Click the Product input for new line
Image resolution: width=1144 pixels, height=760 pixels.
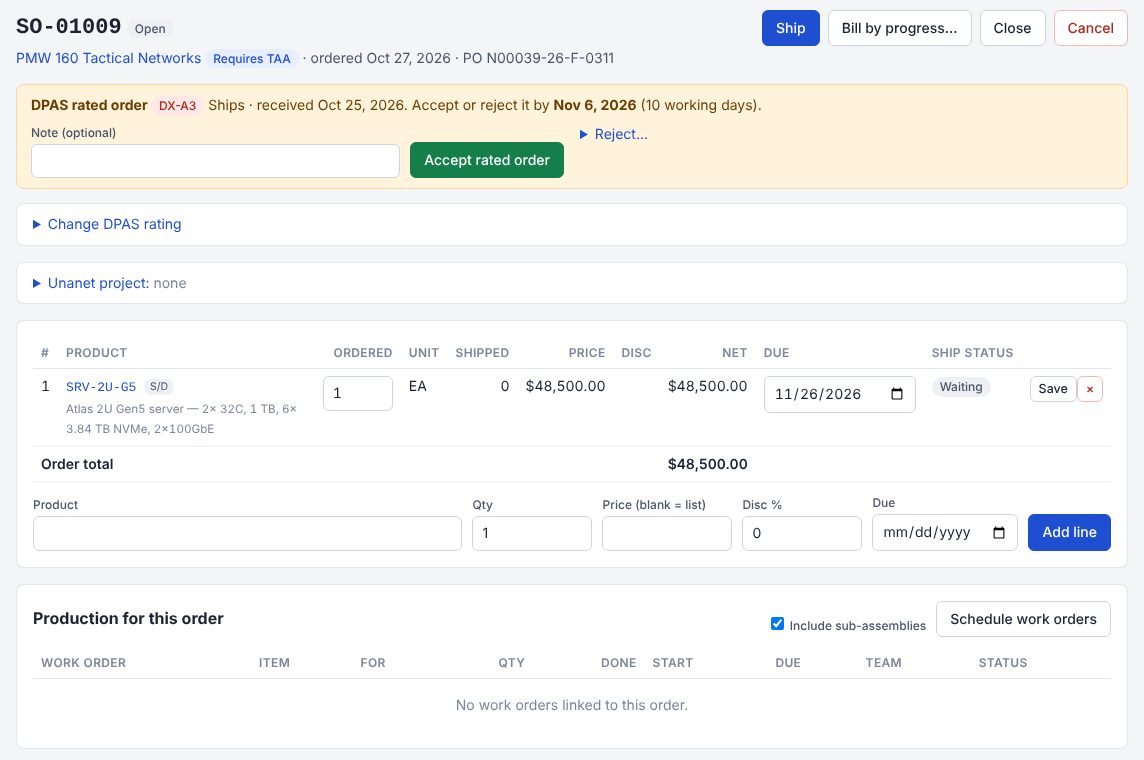click(x=247, y=533)
